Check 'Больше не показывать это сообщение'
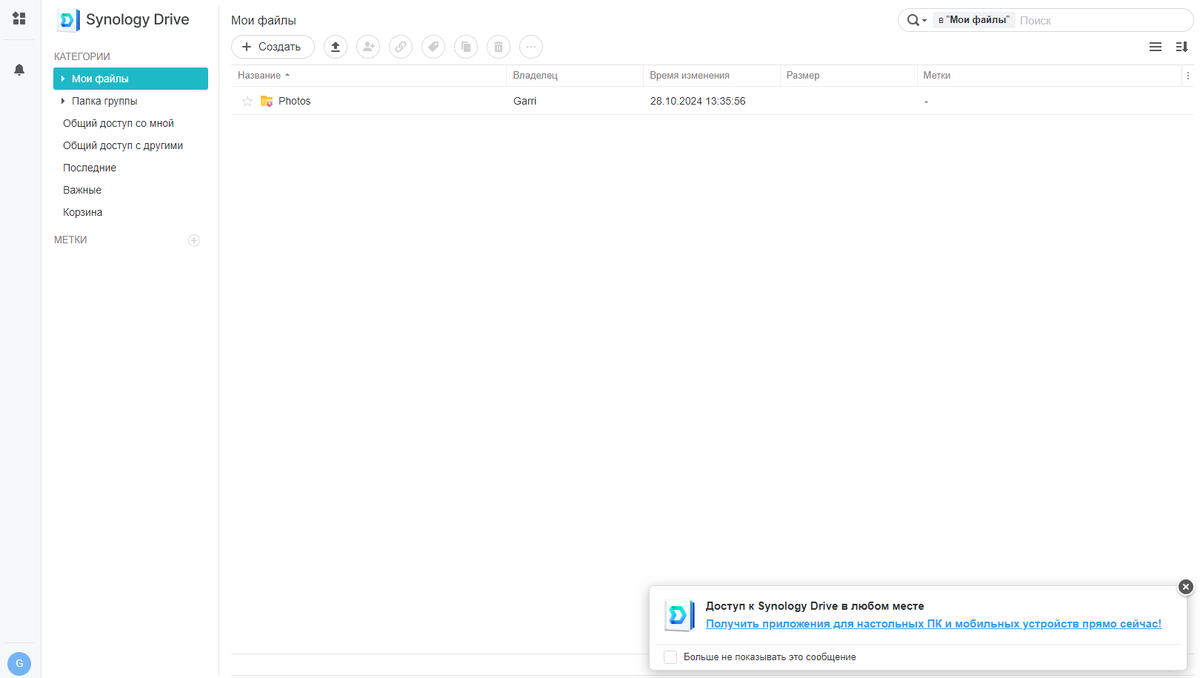Screen dimensions: 1200x678 [670, 657]
